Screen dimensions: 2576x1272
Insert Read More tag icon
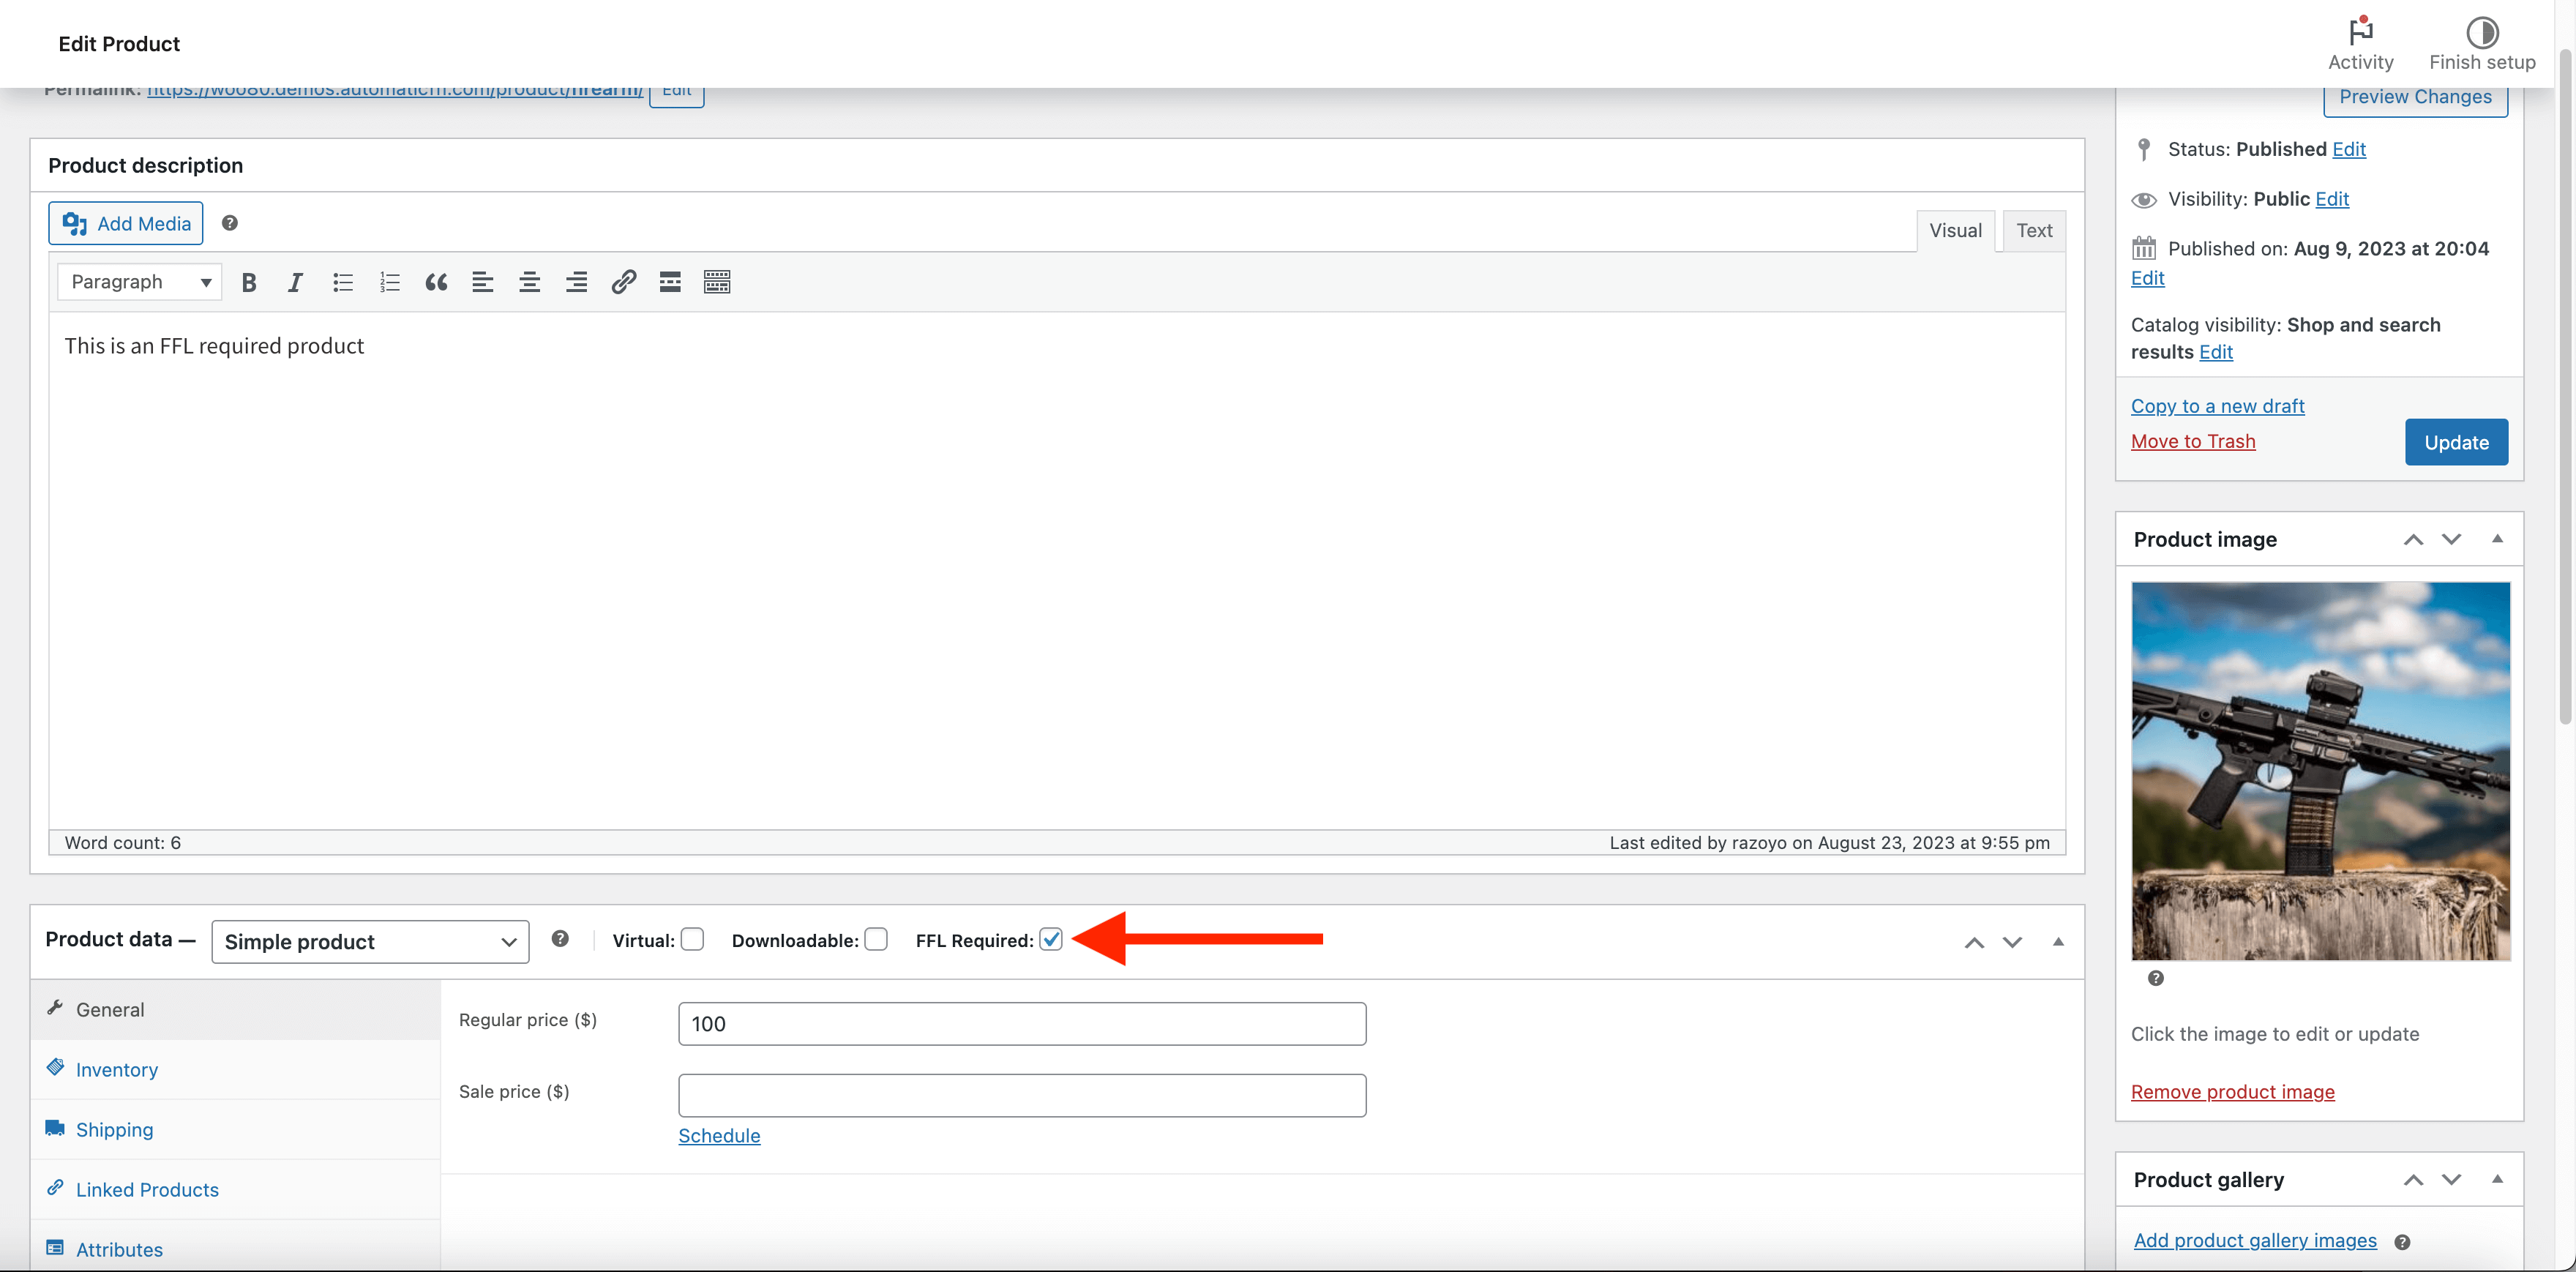pos(670,283)
